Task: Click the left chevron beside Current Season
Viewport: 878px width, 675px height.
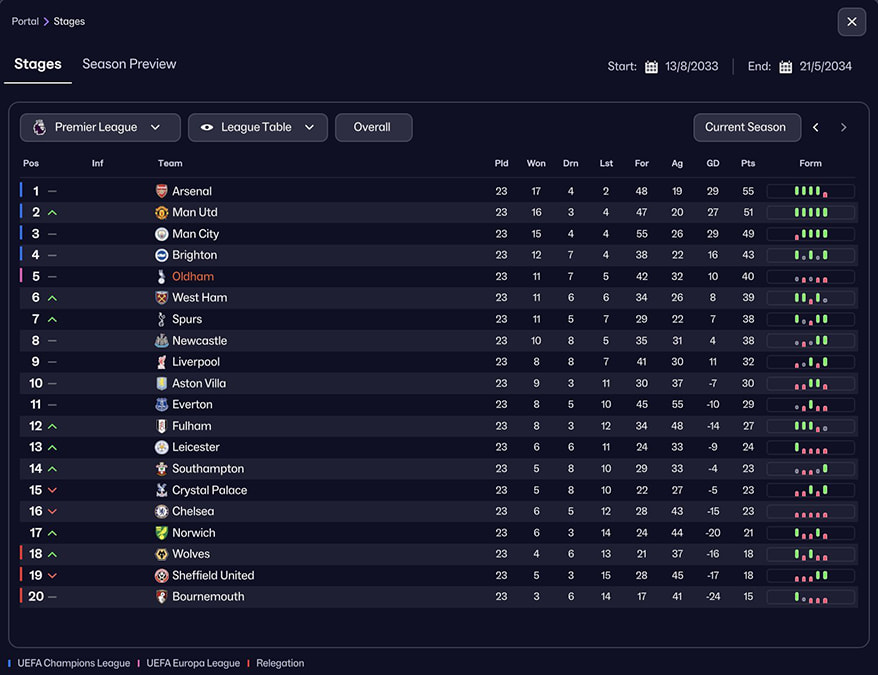Action: pos(816,127)
